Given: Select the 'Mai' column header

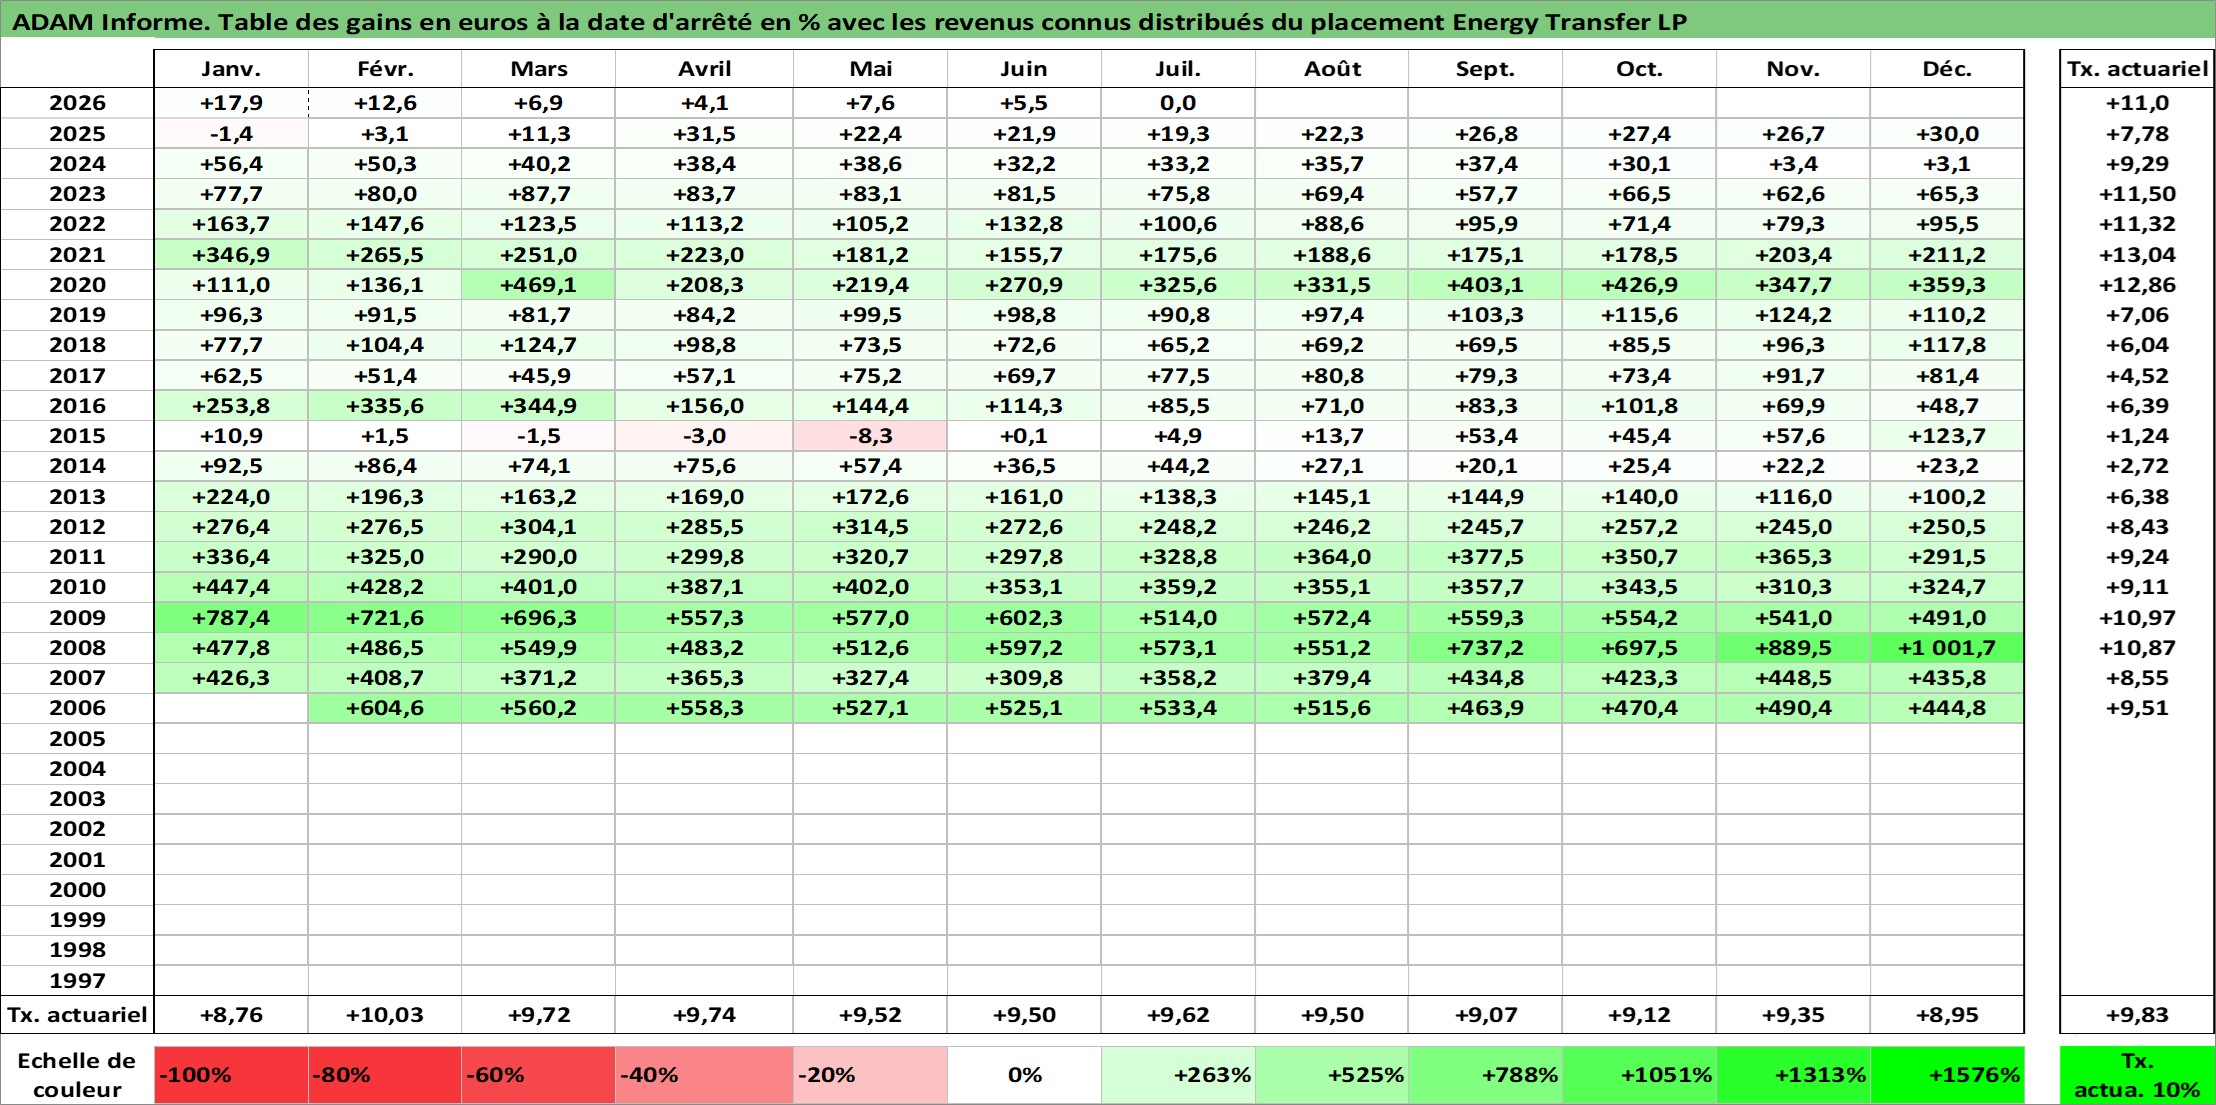Looking at the screenshot, I should (x=870, y=69).
